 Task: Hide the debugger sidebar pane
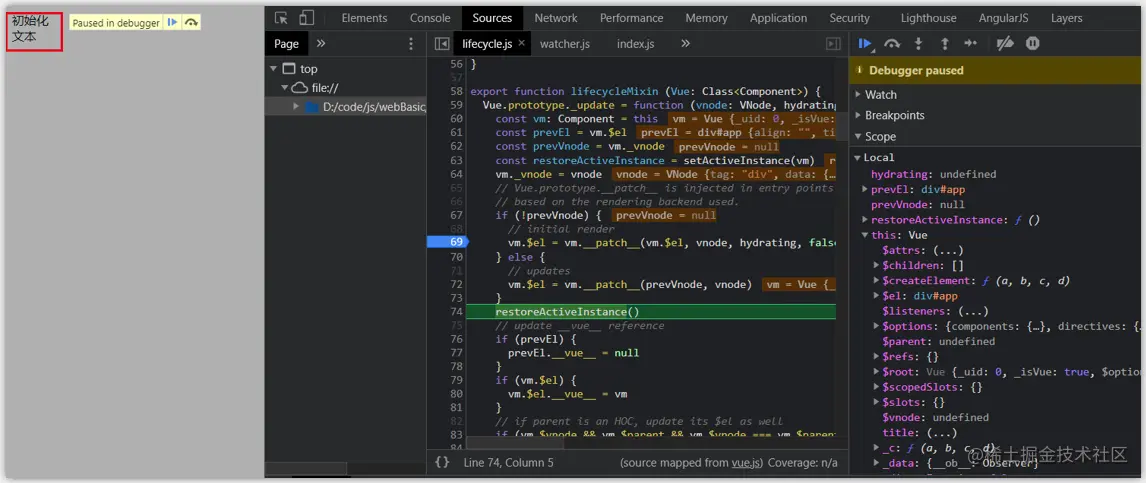(833, 44)
